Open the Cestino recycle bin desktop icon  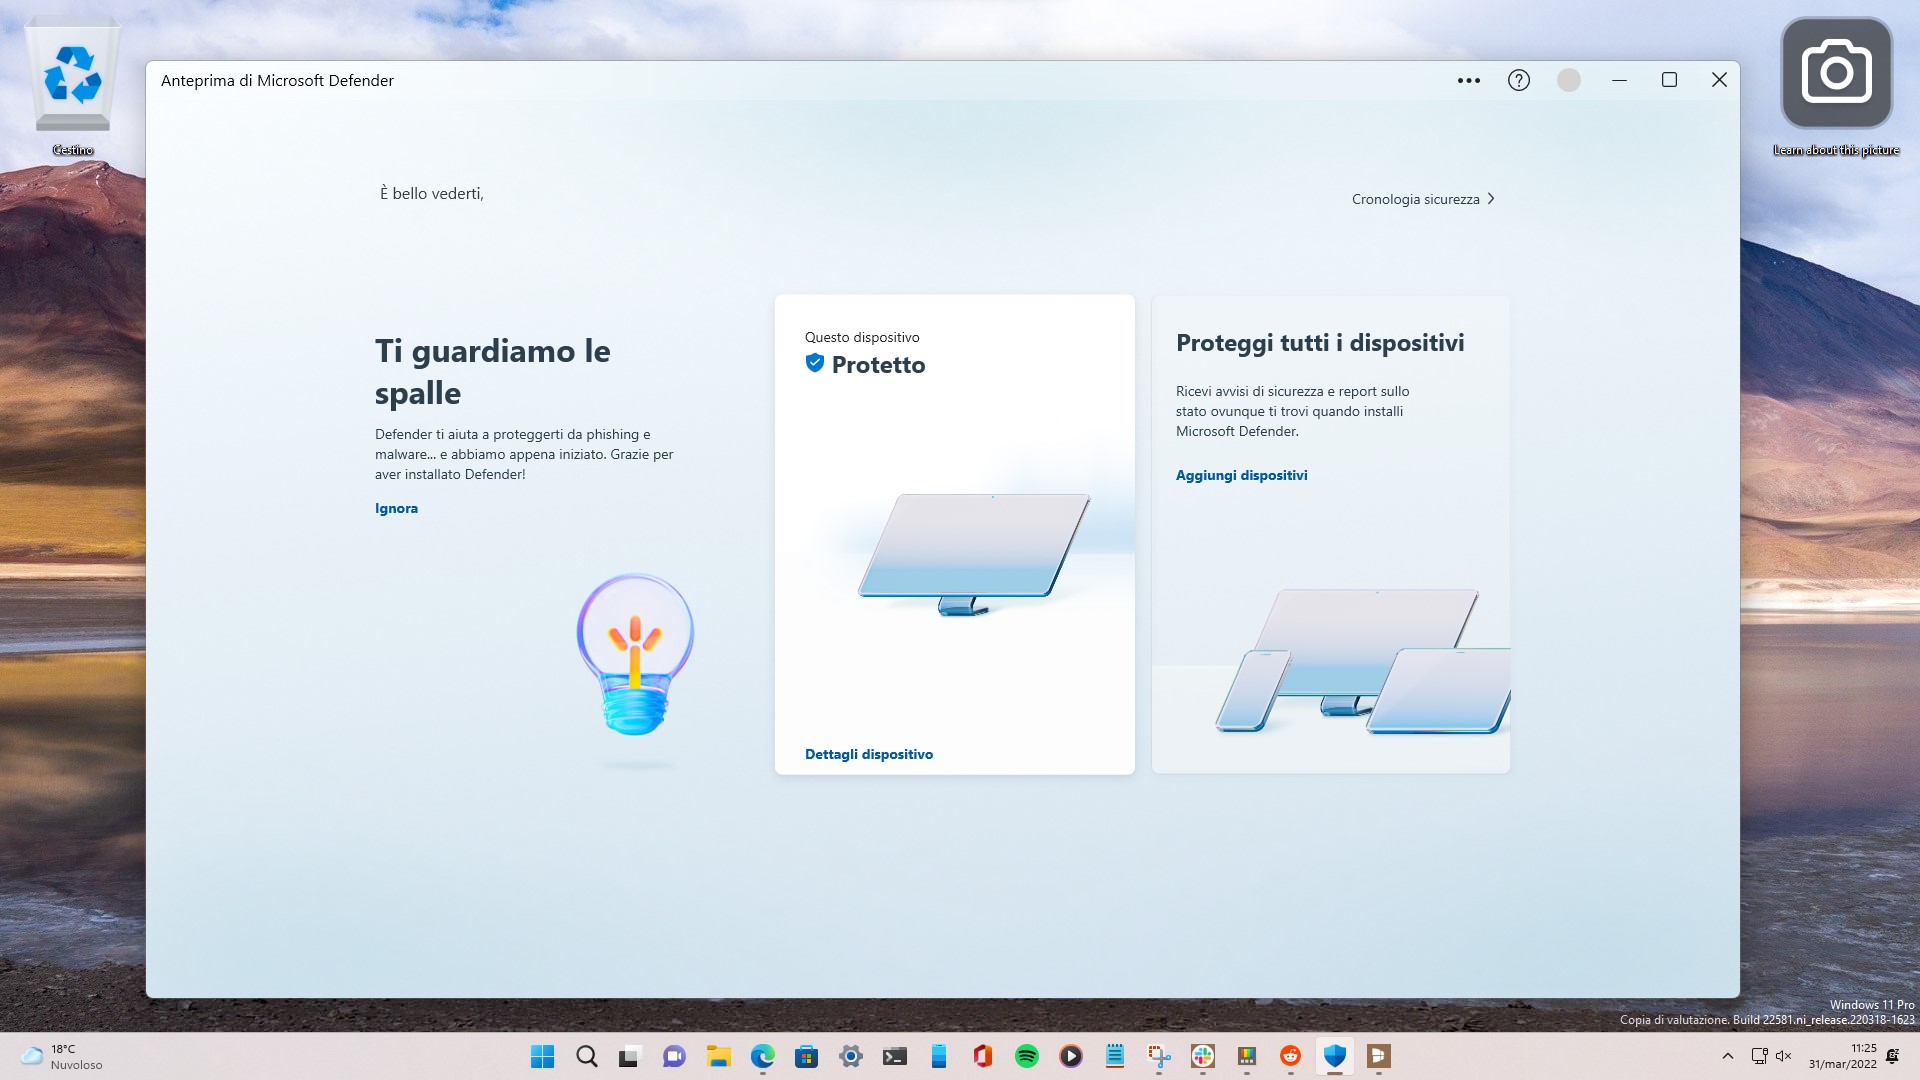[x=72, y=87]
